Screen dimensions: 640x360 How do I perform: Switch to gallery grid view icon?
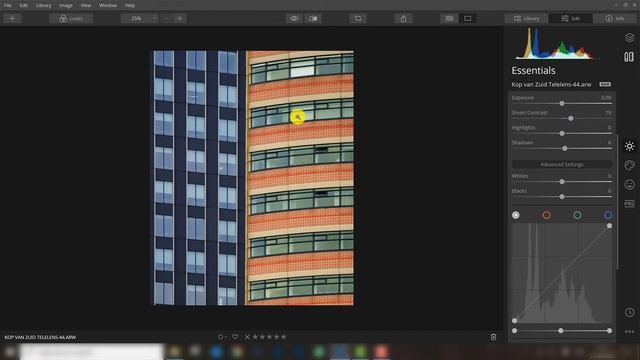tap(449, 18)
